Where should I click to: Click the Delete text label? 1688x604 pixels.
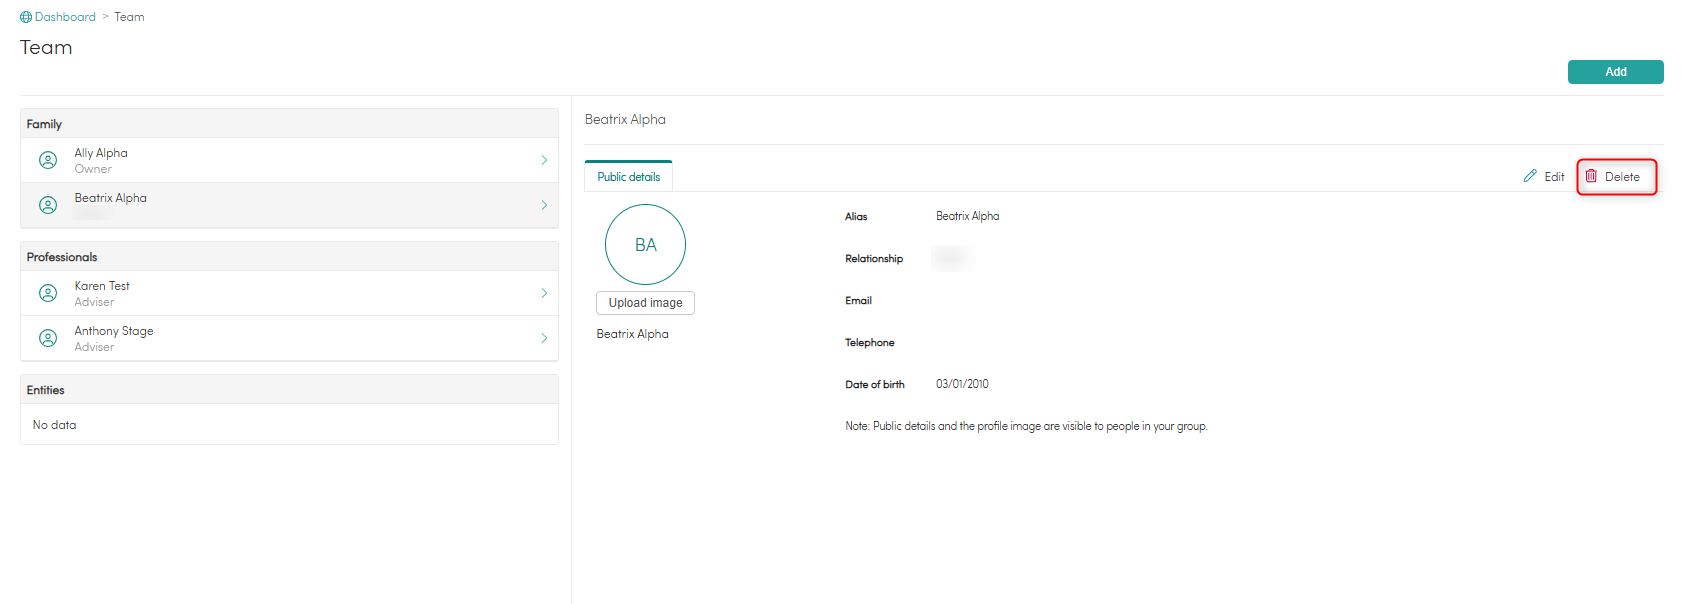(x=1622, y=177)
